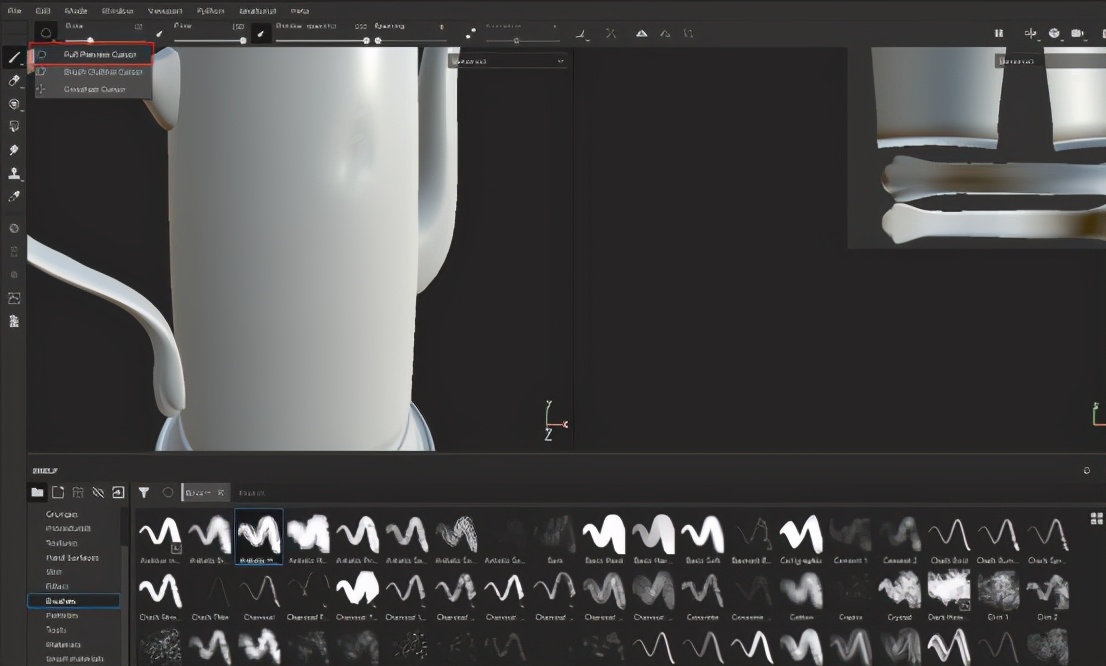1106x666 pixels.
Task: Adjust the lazy mouse Distance slider
Action: [521, 40]
